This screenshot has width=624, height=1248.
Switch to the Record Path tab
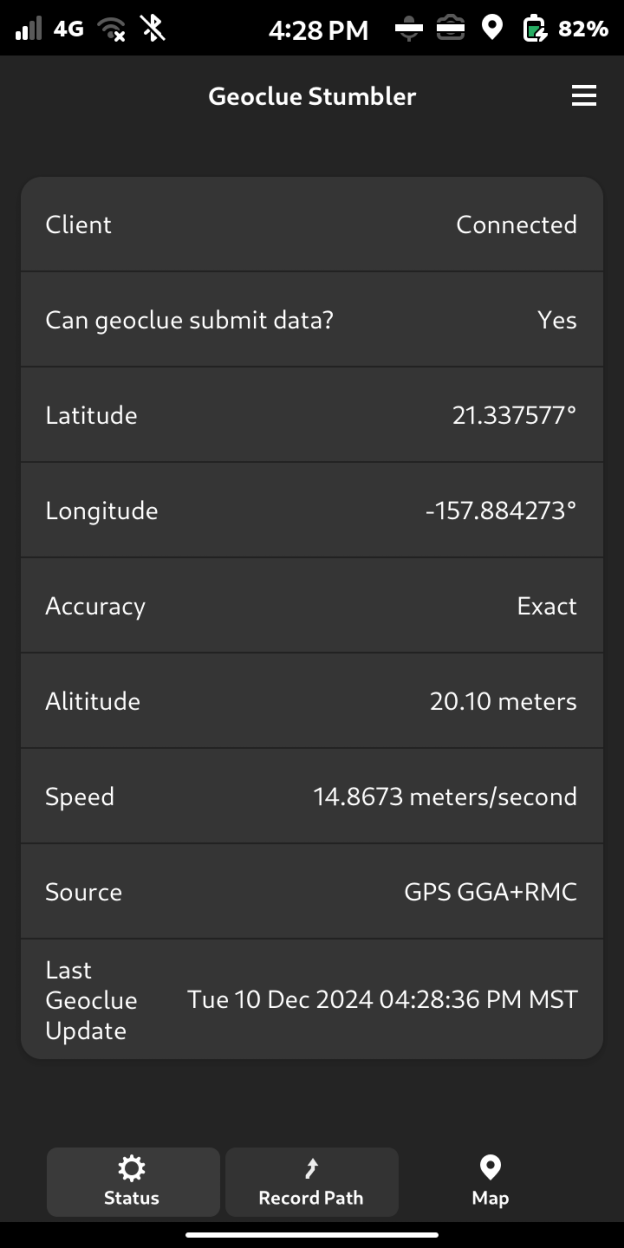coord(311,1181)
